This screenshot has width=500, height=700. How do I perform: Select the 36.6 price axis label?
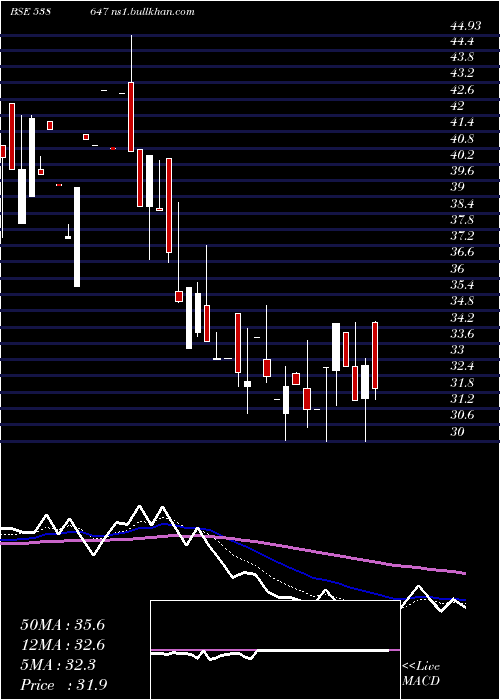click(x=462, y=252)
